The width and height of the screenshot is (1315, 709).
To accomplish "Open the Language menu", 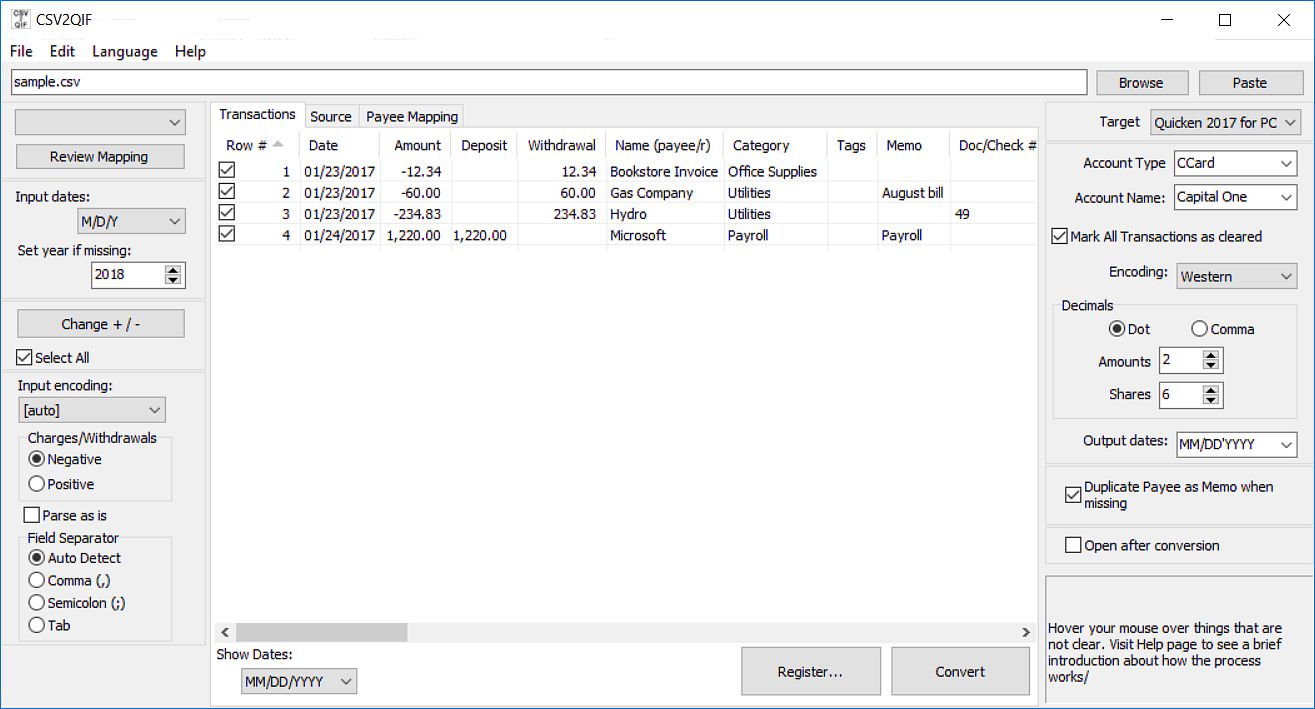I will (125, 51).
